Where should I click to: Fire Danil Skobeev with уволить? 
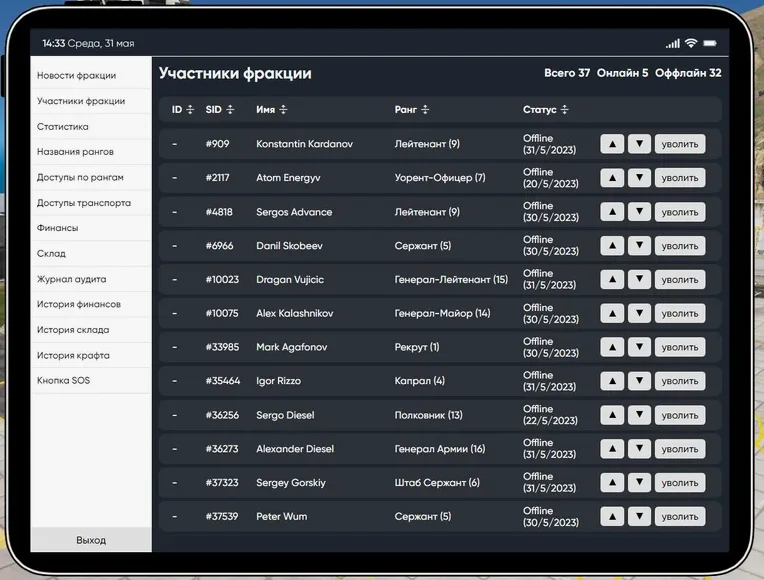pyautogui.click(x=680, y=246)
